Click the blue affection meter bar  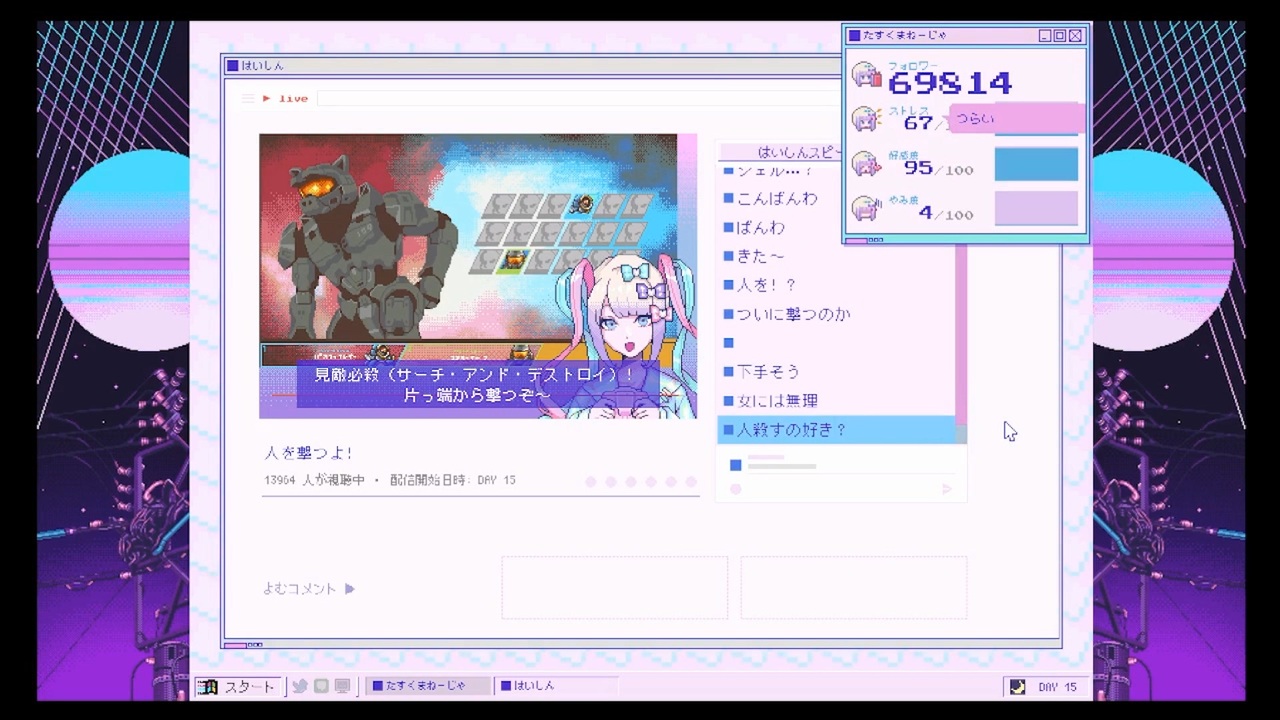(x=1036, y=164)
